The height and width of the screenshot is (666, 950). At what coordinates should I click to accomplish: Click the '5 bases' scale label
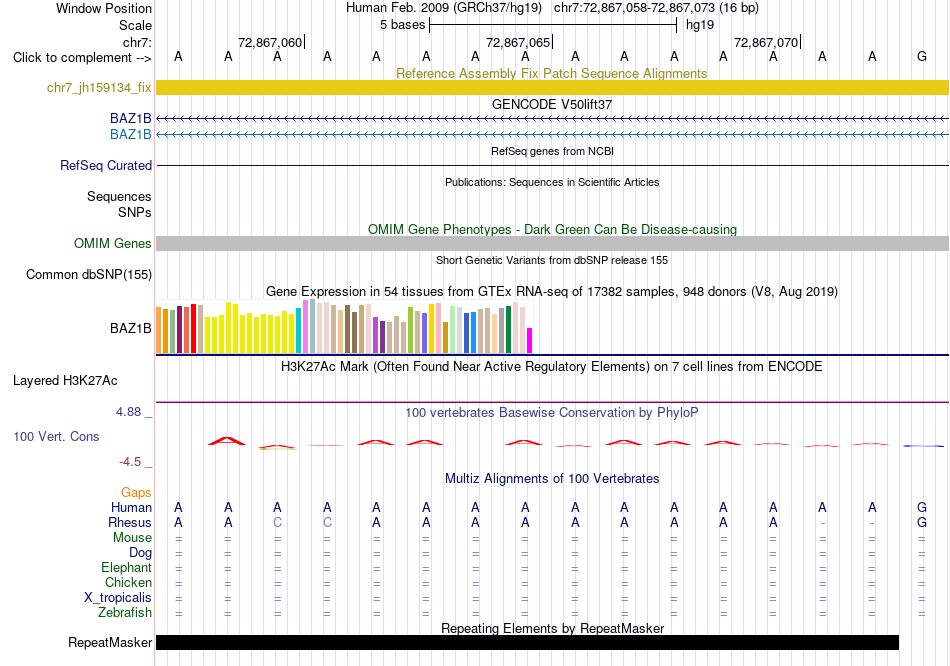402,25
